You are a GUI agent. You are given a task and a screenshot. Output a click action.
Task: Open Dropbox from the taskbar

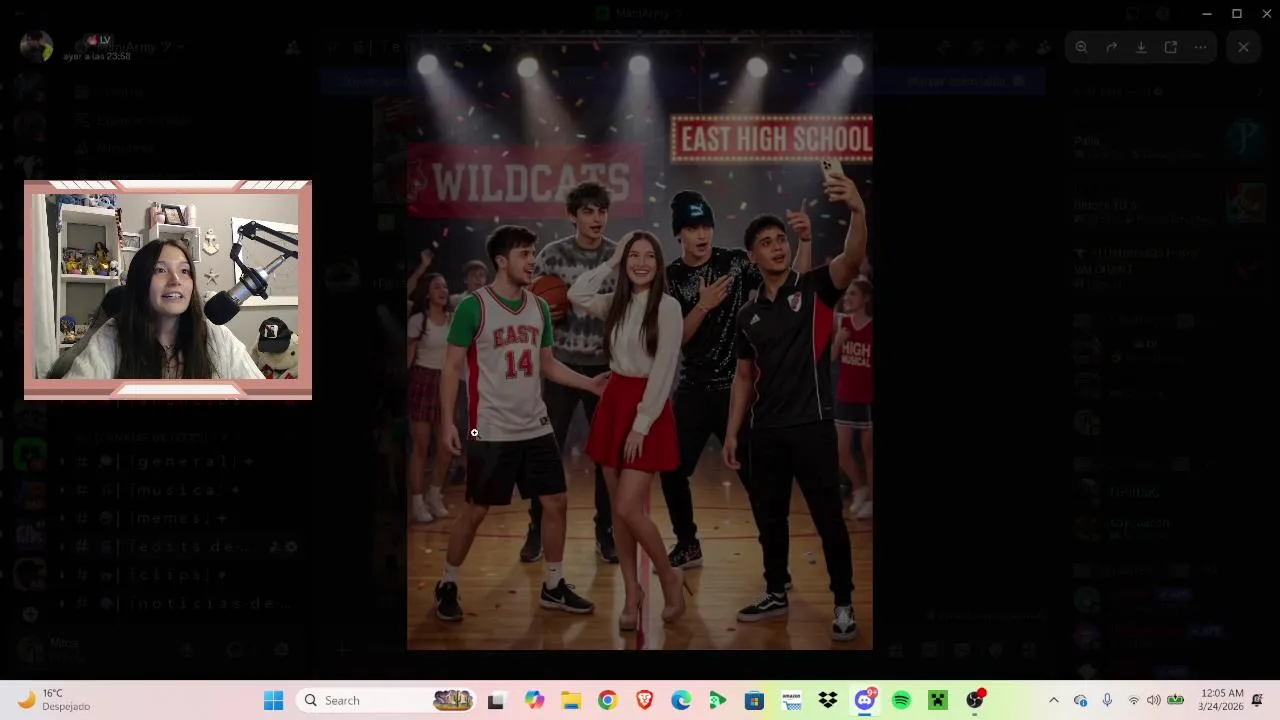(x=827, y=701)
